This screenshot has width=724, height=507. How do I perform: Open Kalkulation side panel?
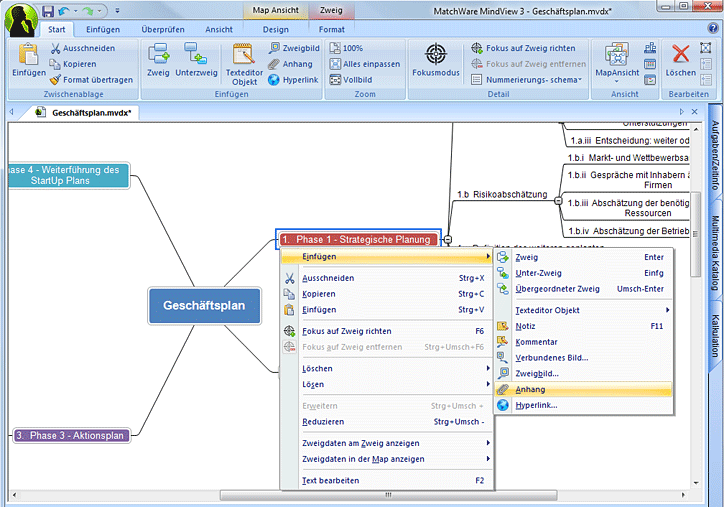coord(715,336)
